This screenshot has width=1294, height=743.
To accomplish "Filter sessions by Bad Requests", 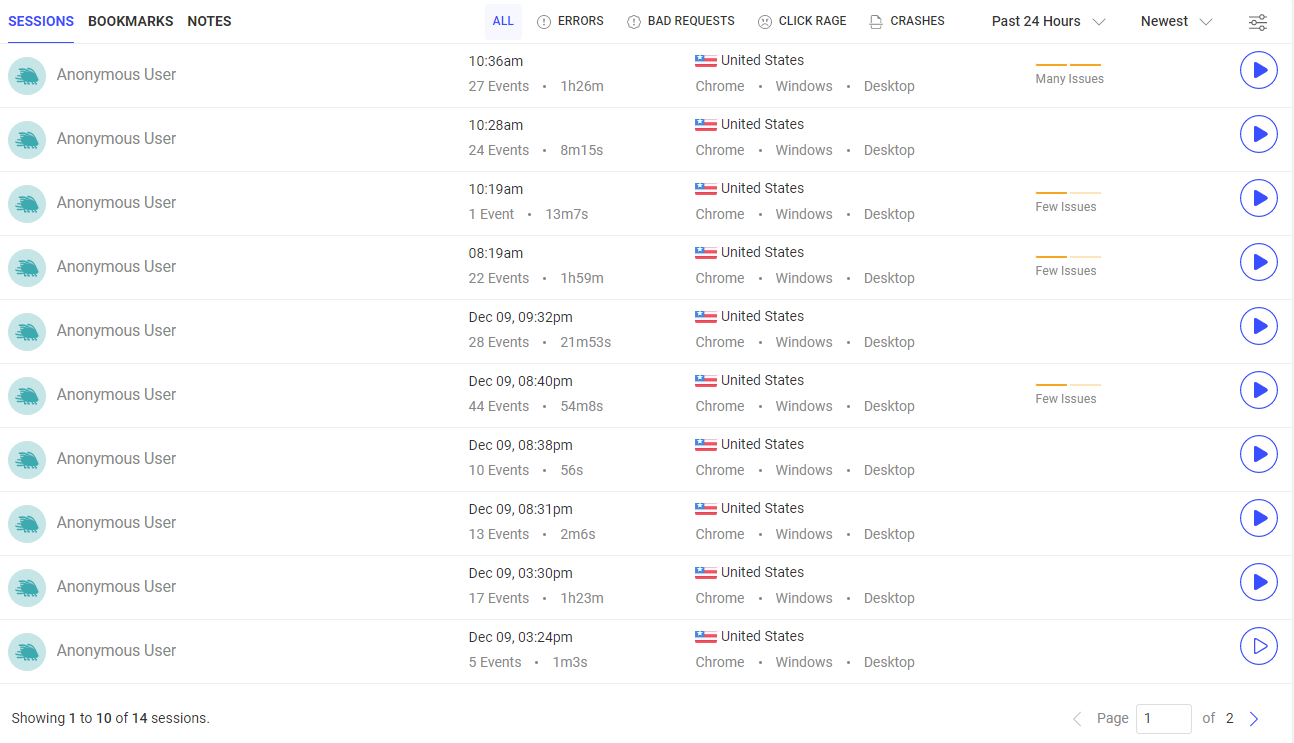I will [x=681, y=21].
